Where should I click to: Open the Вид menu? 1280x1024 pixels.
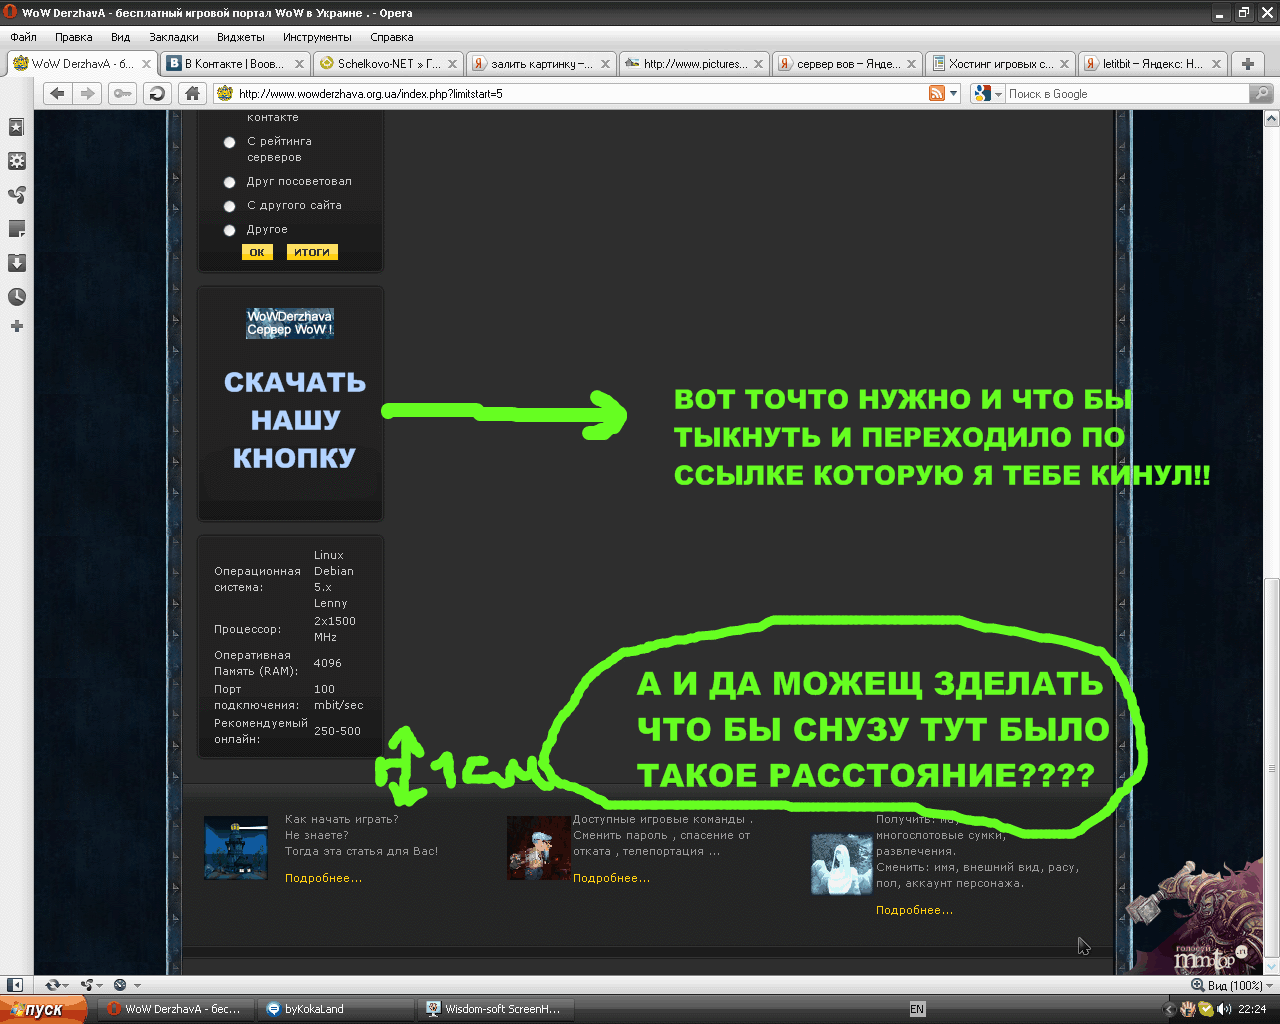point(121,37)
